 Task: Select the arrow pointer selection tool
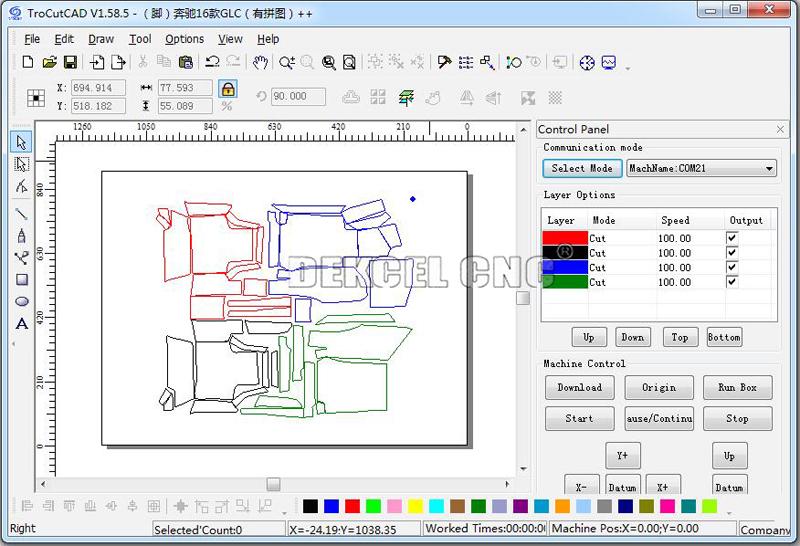coord(21,141)
